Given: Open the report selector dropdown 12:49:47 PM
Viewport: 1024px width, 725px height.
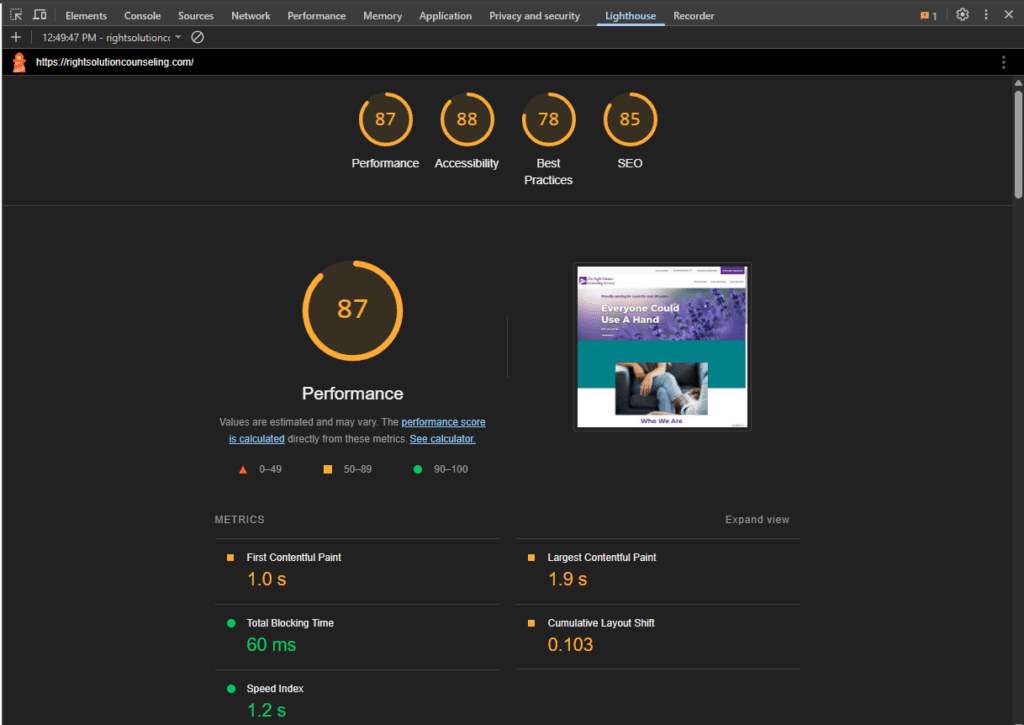Looking at the screenshot, I should (112, 37).
